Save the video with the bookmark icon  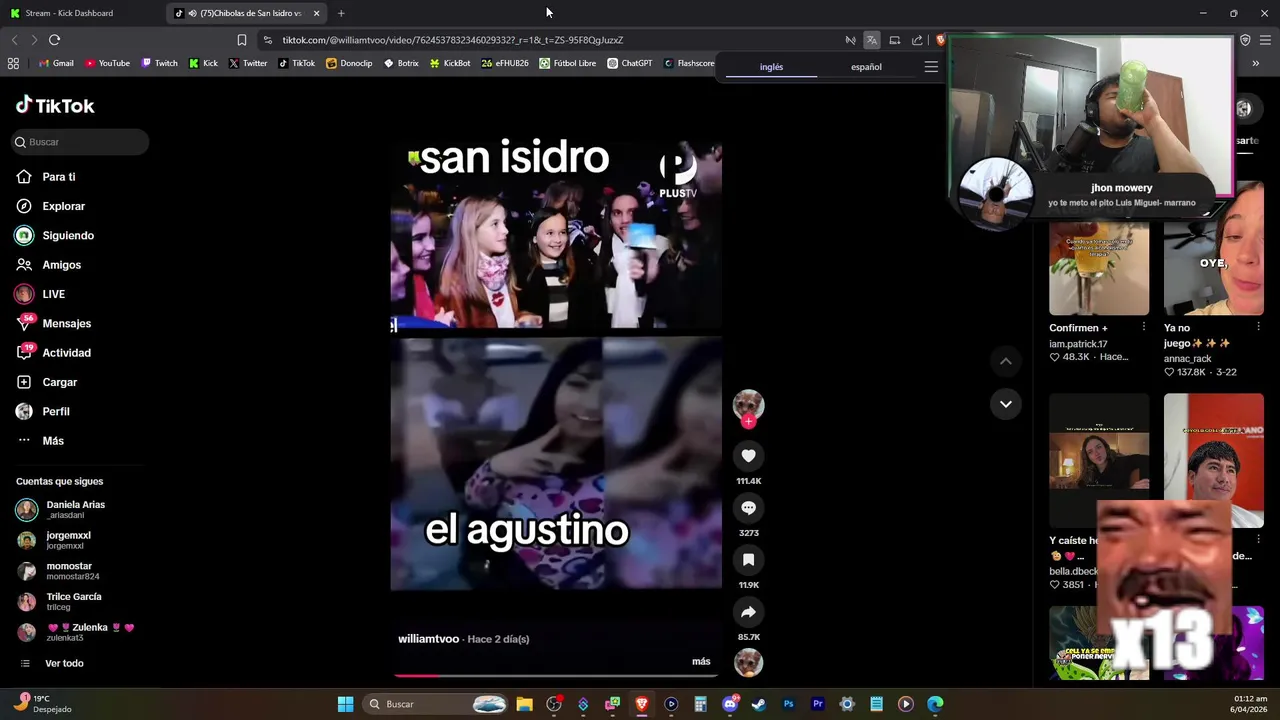coord(748,560)
